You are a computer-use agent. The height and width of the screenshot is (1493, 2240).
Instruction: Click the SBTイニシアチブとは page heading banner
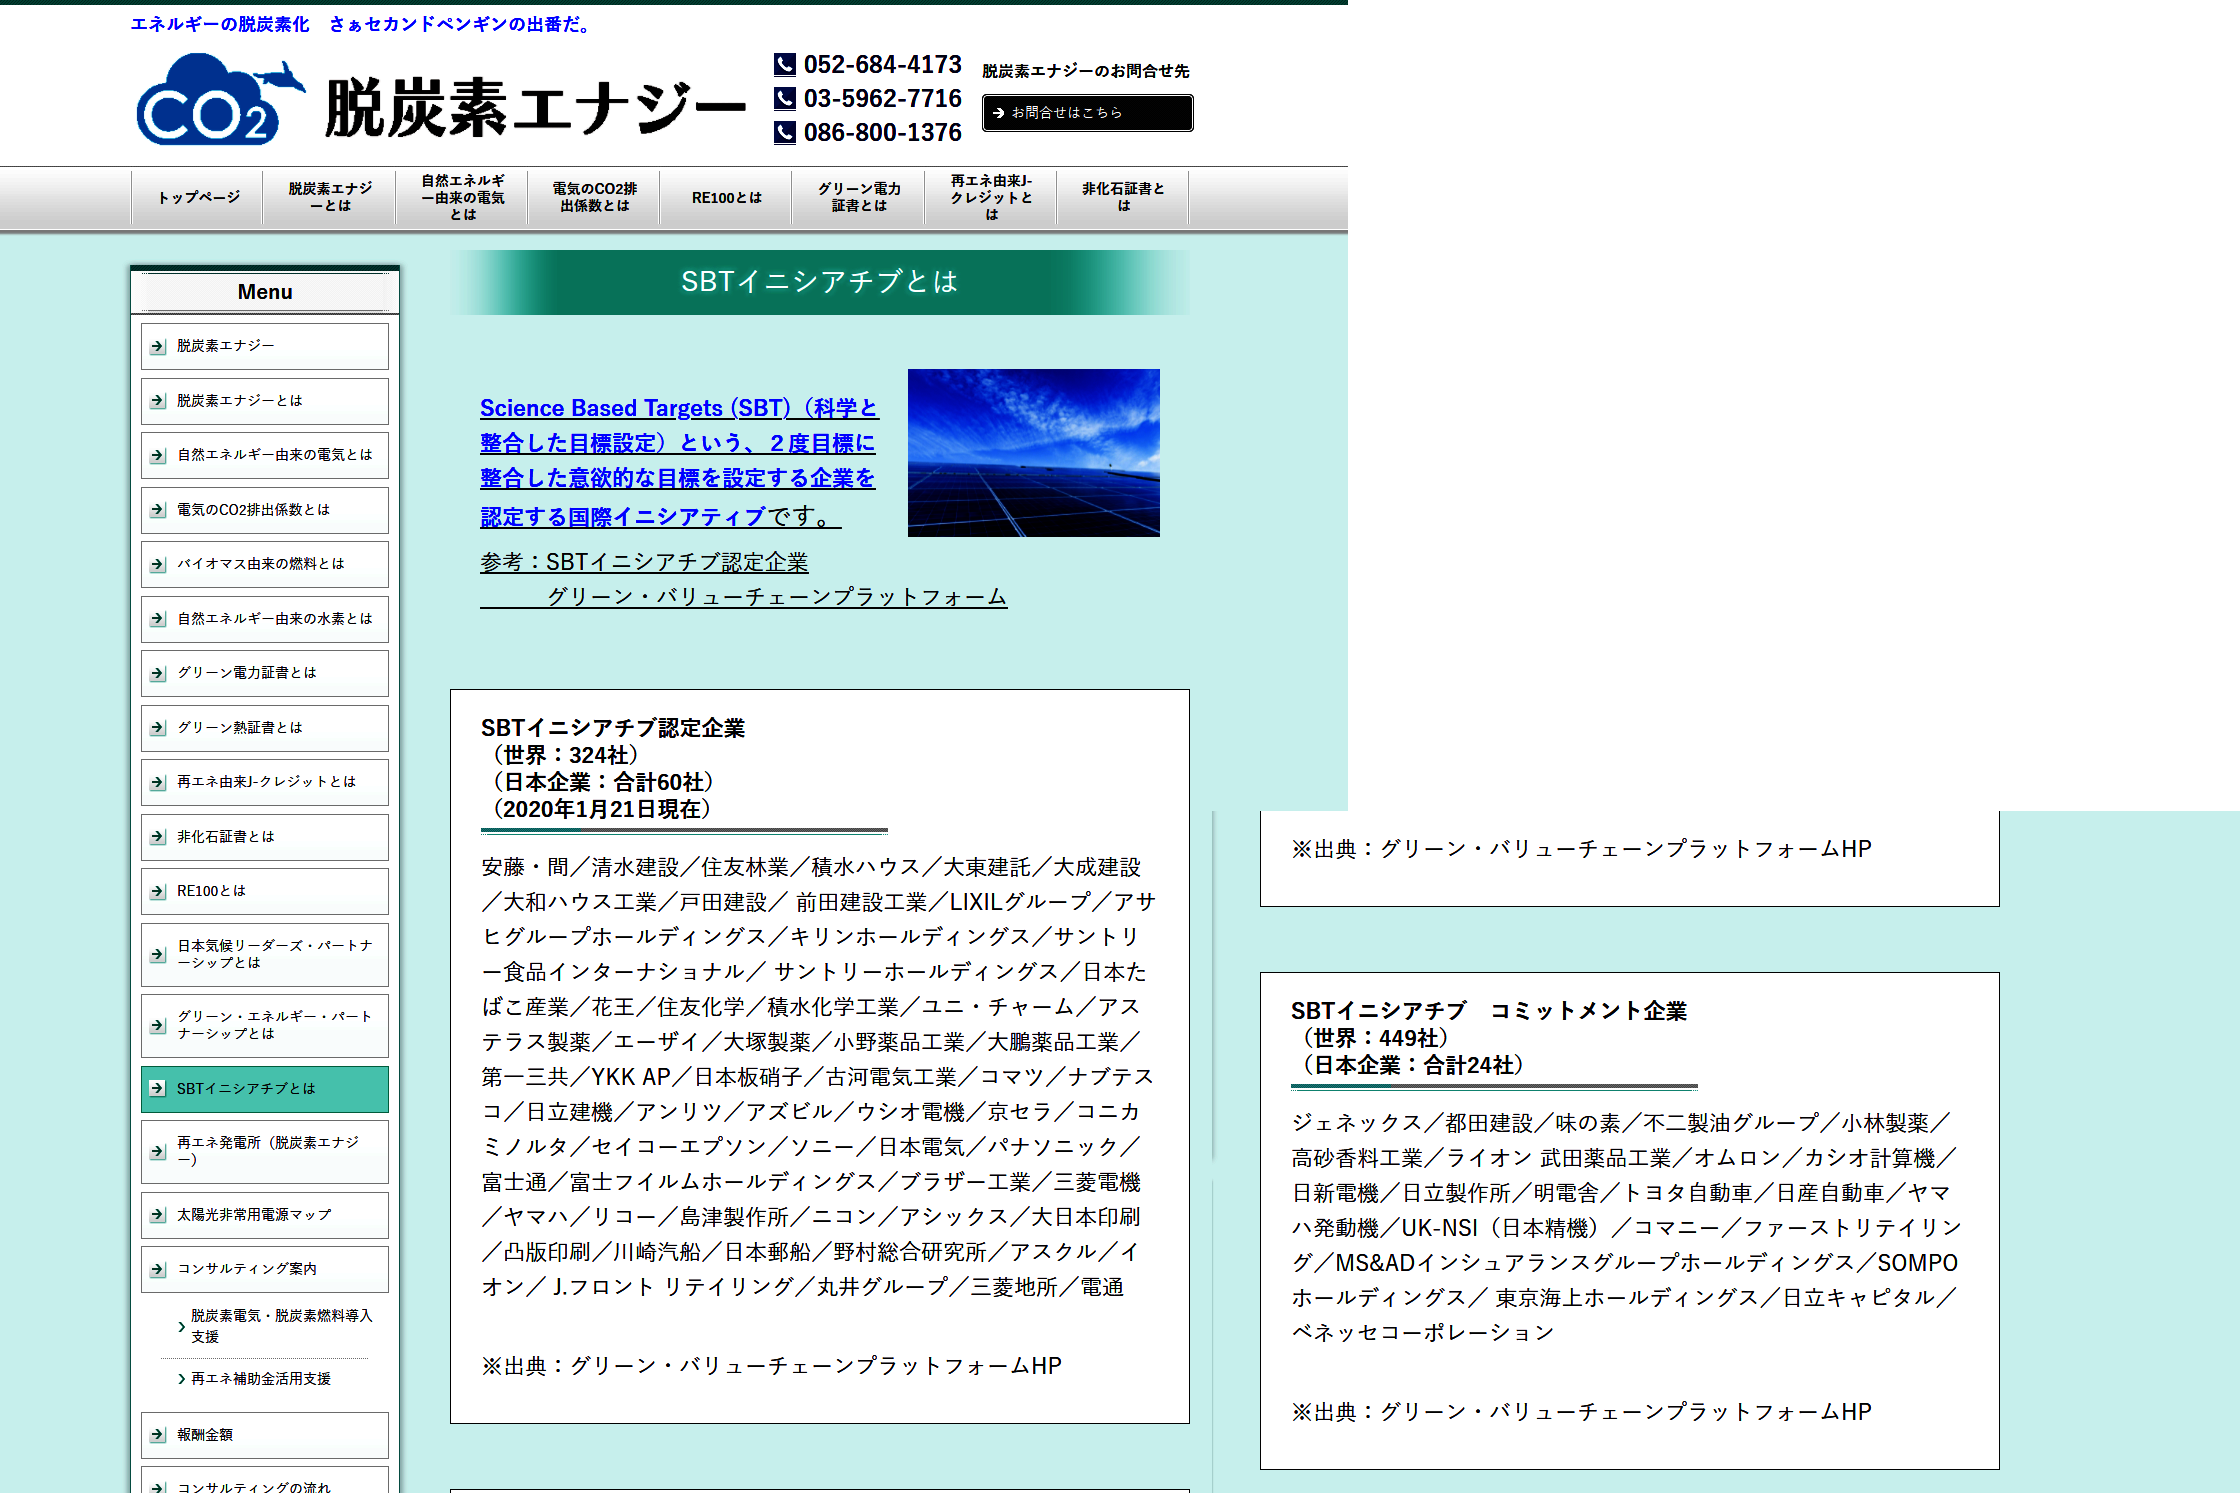tap(820, 282)
